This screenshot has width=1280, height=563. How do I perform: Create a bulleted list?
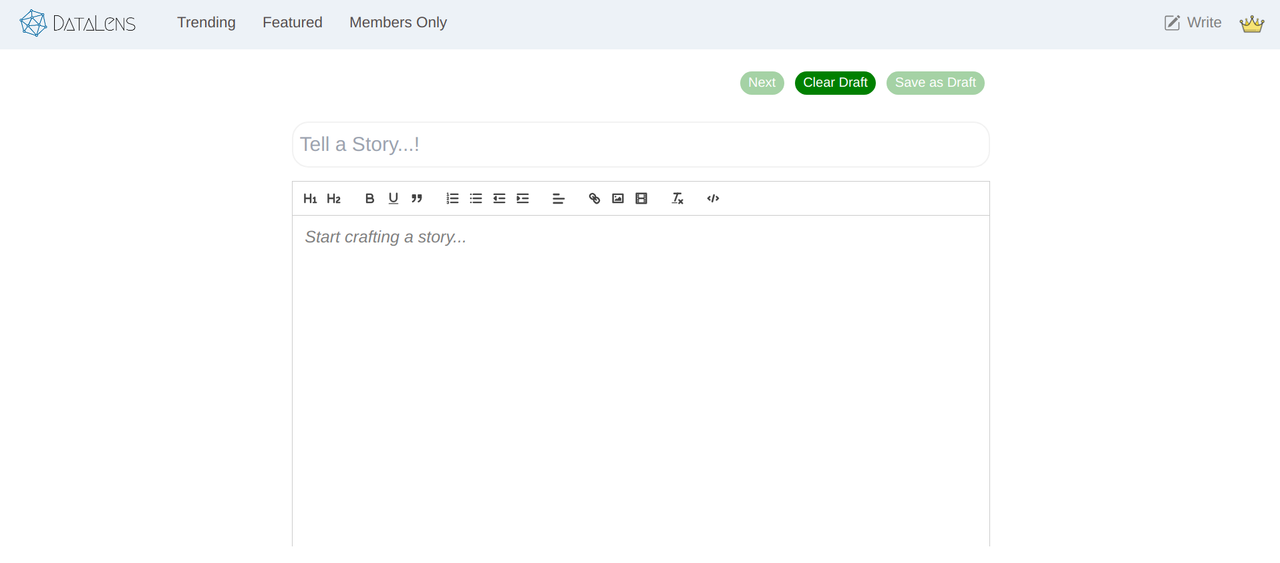tap(476, 198)
